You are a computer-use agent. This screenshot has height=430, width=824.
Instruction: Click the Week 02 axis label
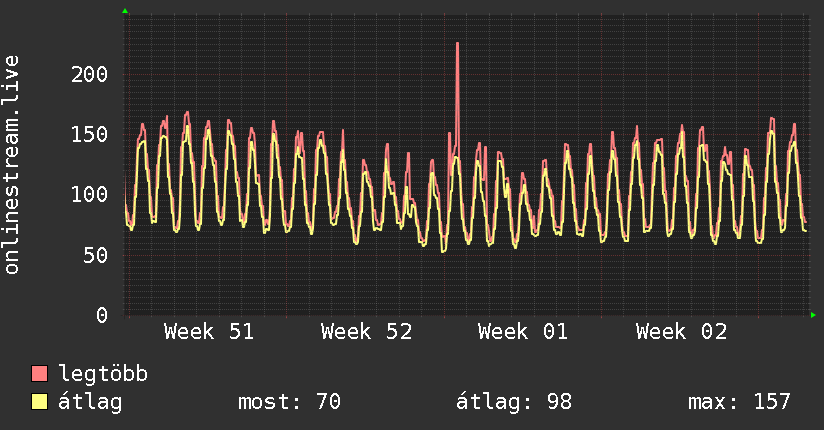pos(681,332)
